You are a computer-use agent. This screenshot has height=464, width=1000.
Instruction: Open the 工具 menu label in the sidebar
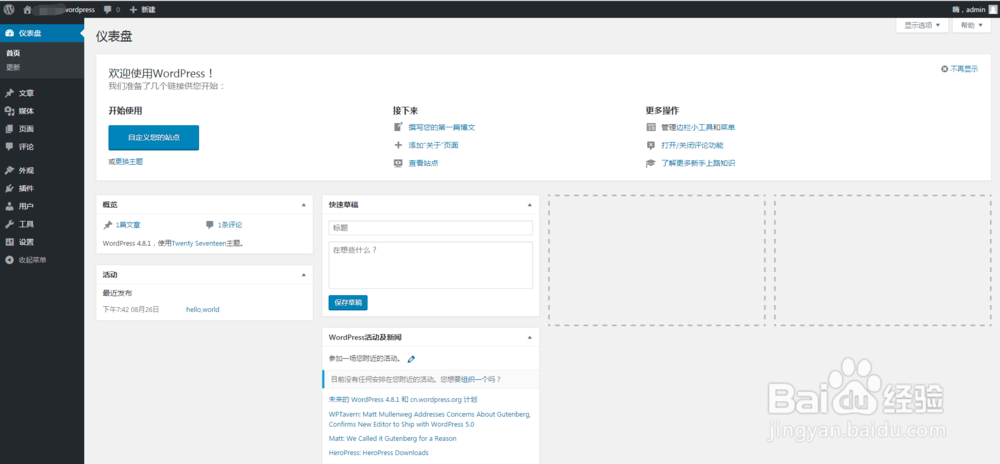(x=26, y=224)
